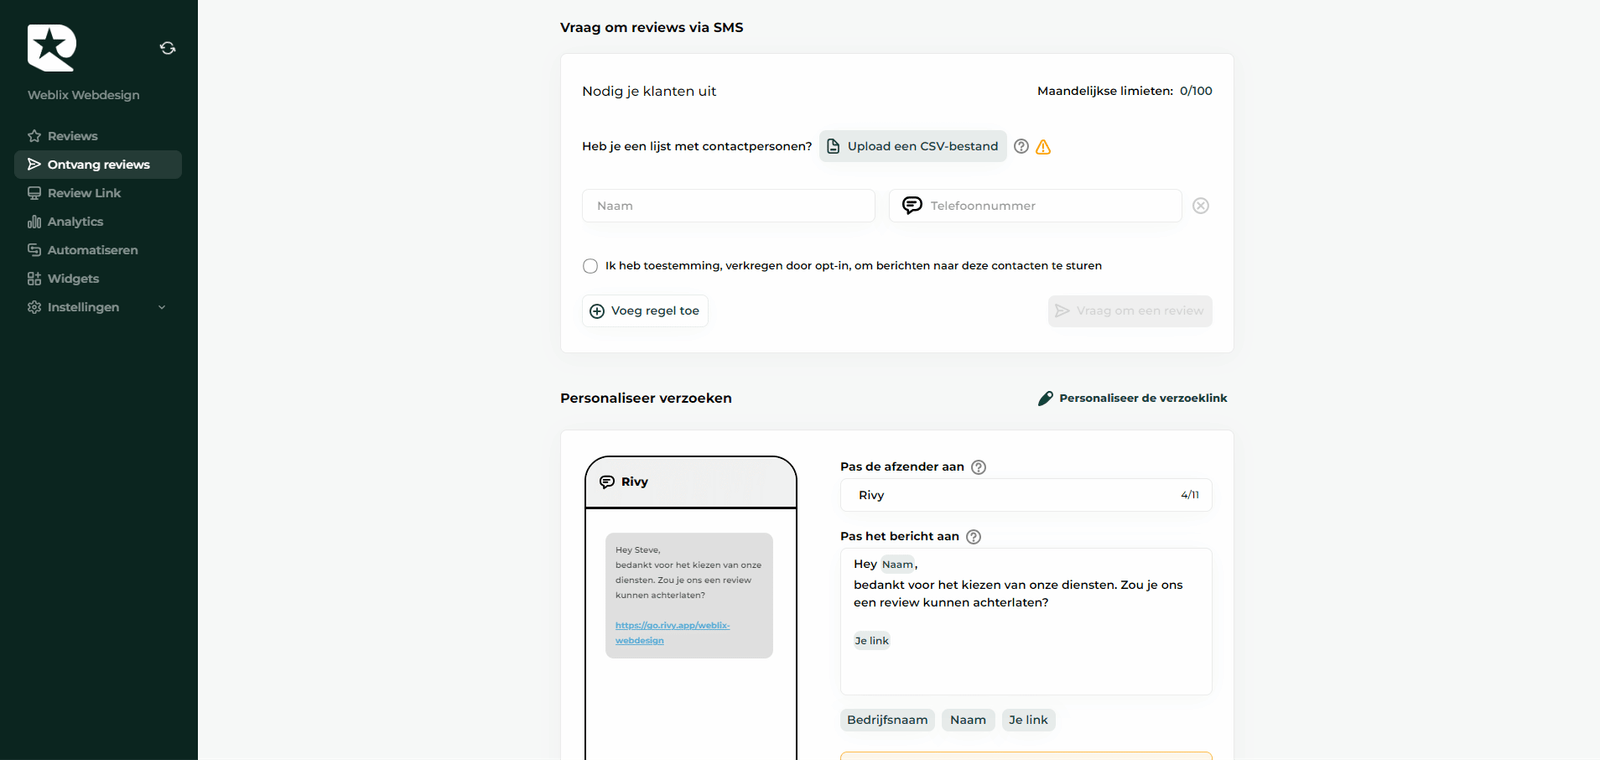Open the Widgets section
Viewport: 1600px width, 761px height.
[x=73, y=279]
